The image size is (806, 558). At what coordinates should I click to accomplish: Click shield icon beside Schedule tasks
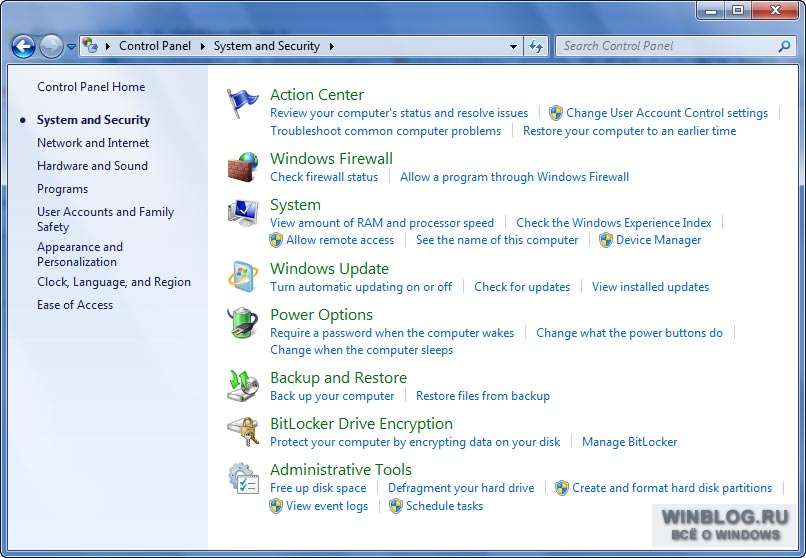[395, 506]
